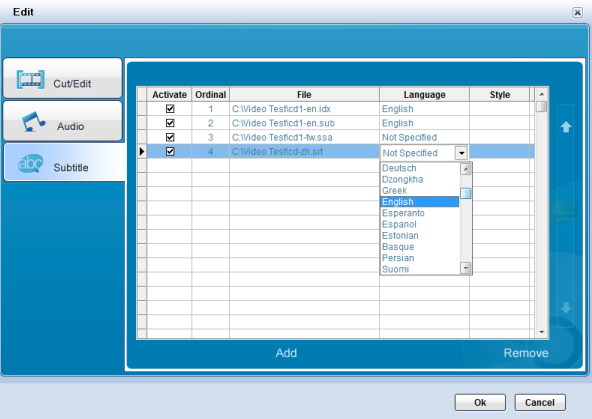The height and width of the screenshot is (419, 592).
Task: Open the Cut/Edit tab
Action: tap(63, 79)
